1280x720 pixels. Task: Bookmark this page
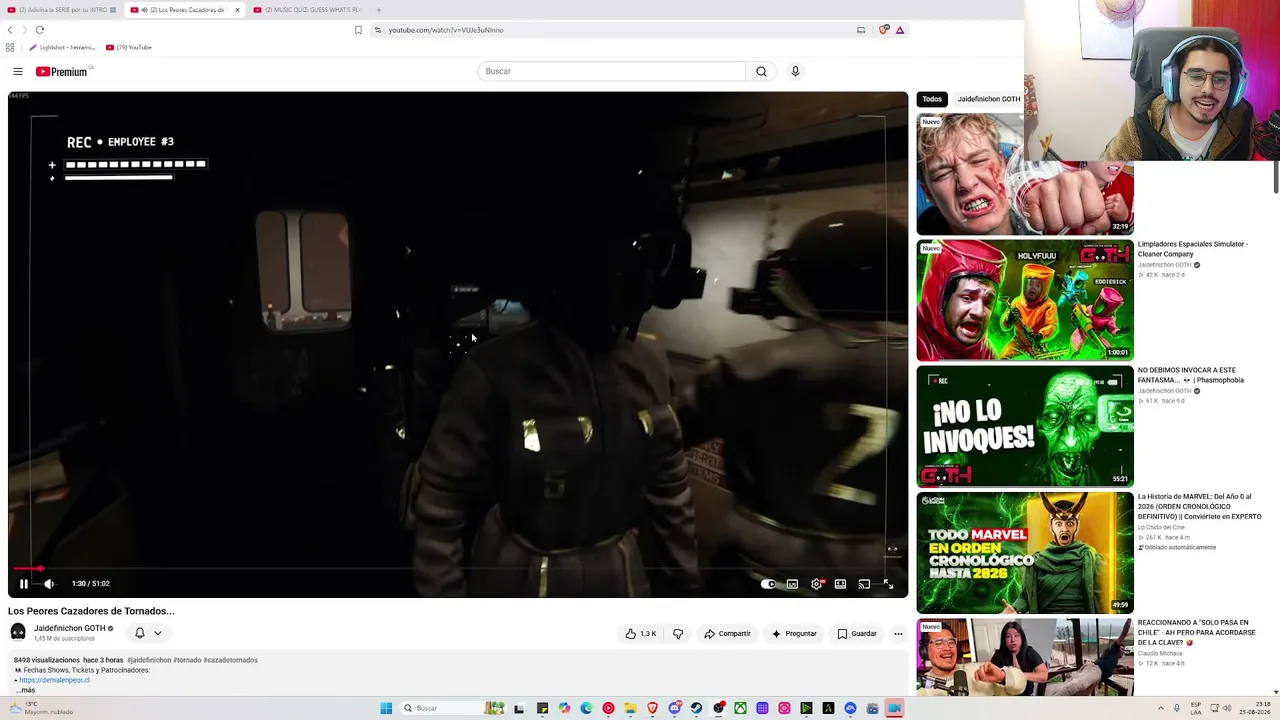(358, 30)
